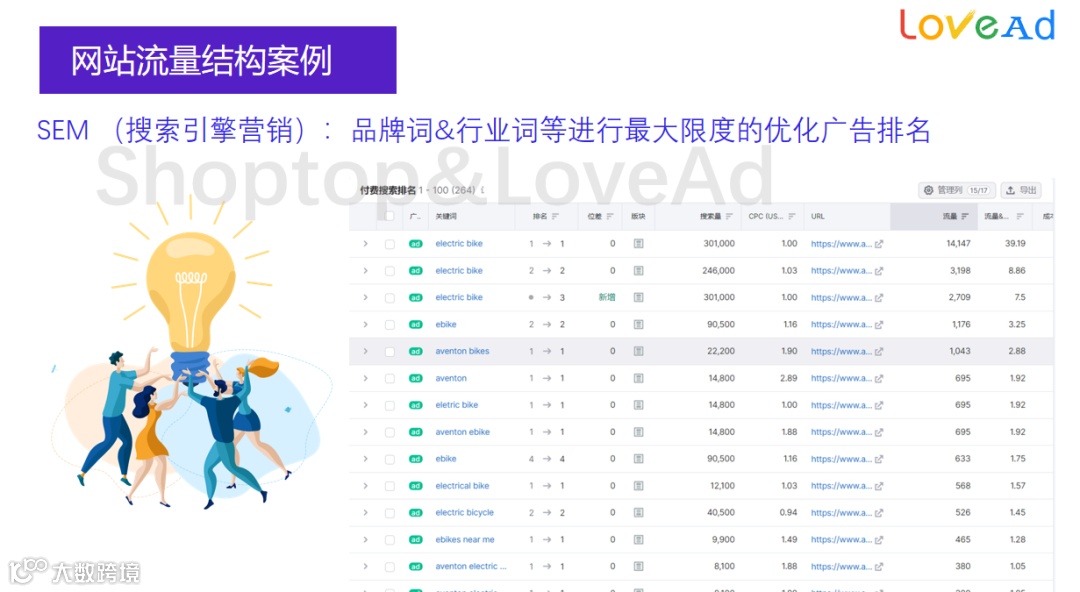
Task: Tick checkbox for electric bike 14,147 traffic row
Action: pos(390,244)
